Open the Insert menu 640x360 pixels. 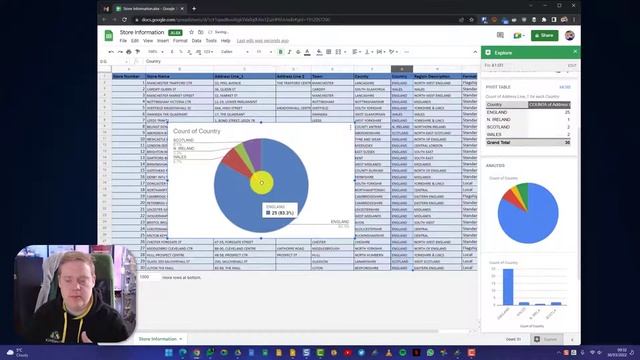coord(163,41)
